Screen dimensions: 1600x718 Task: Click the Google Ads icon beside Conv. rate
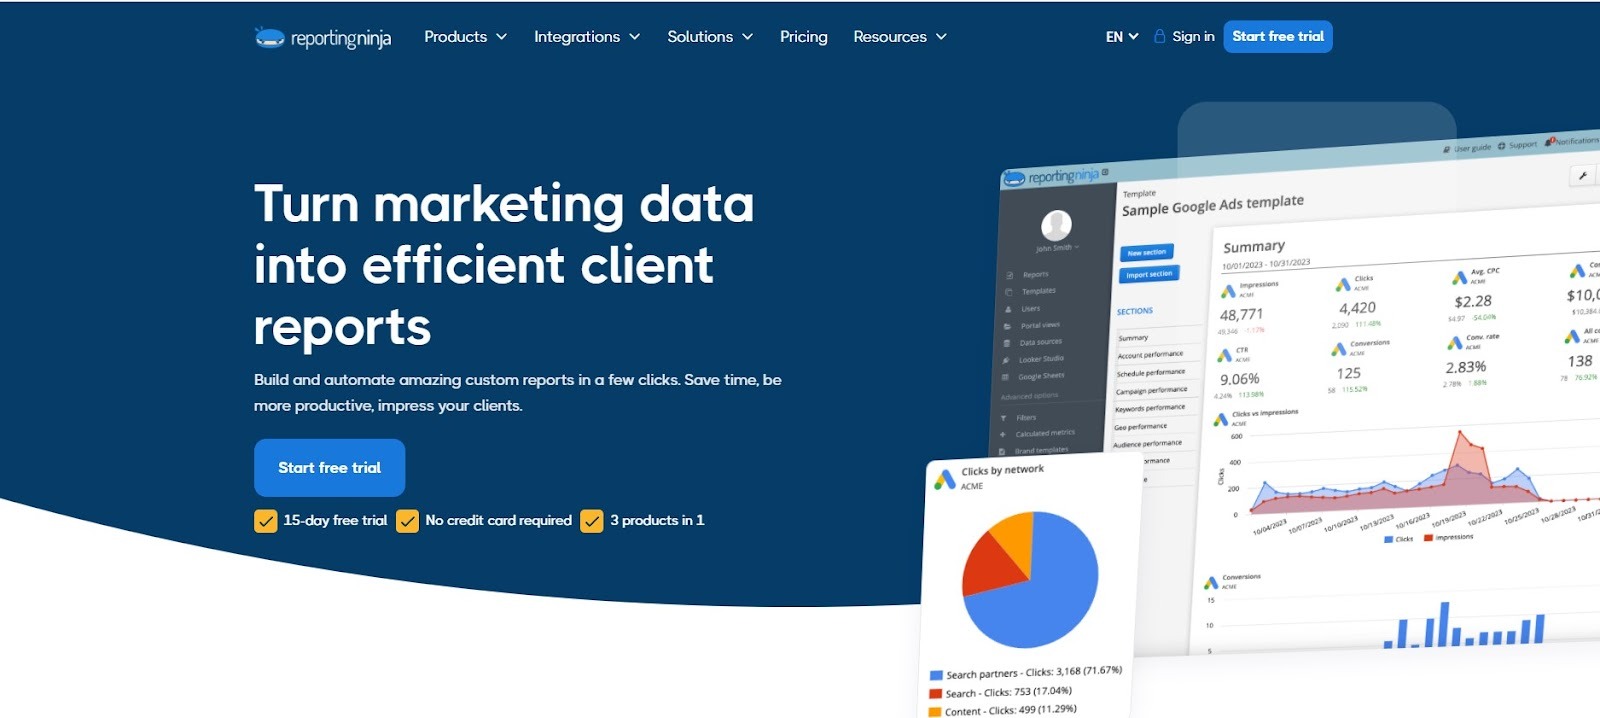pos(1455,343)
